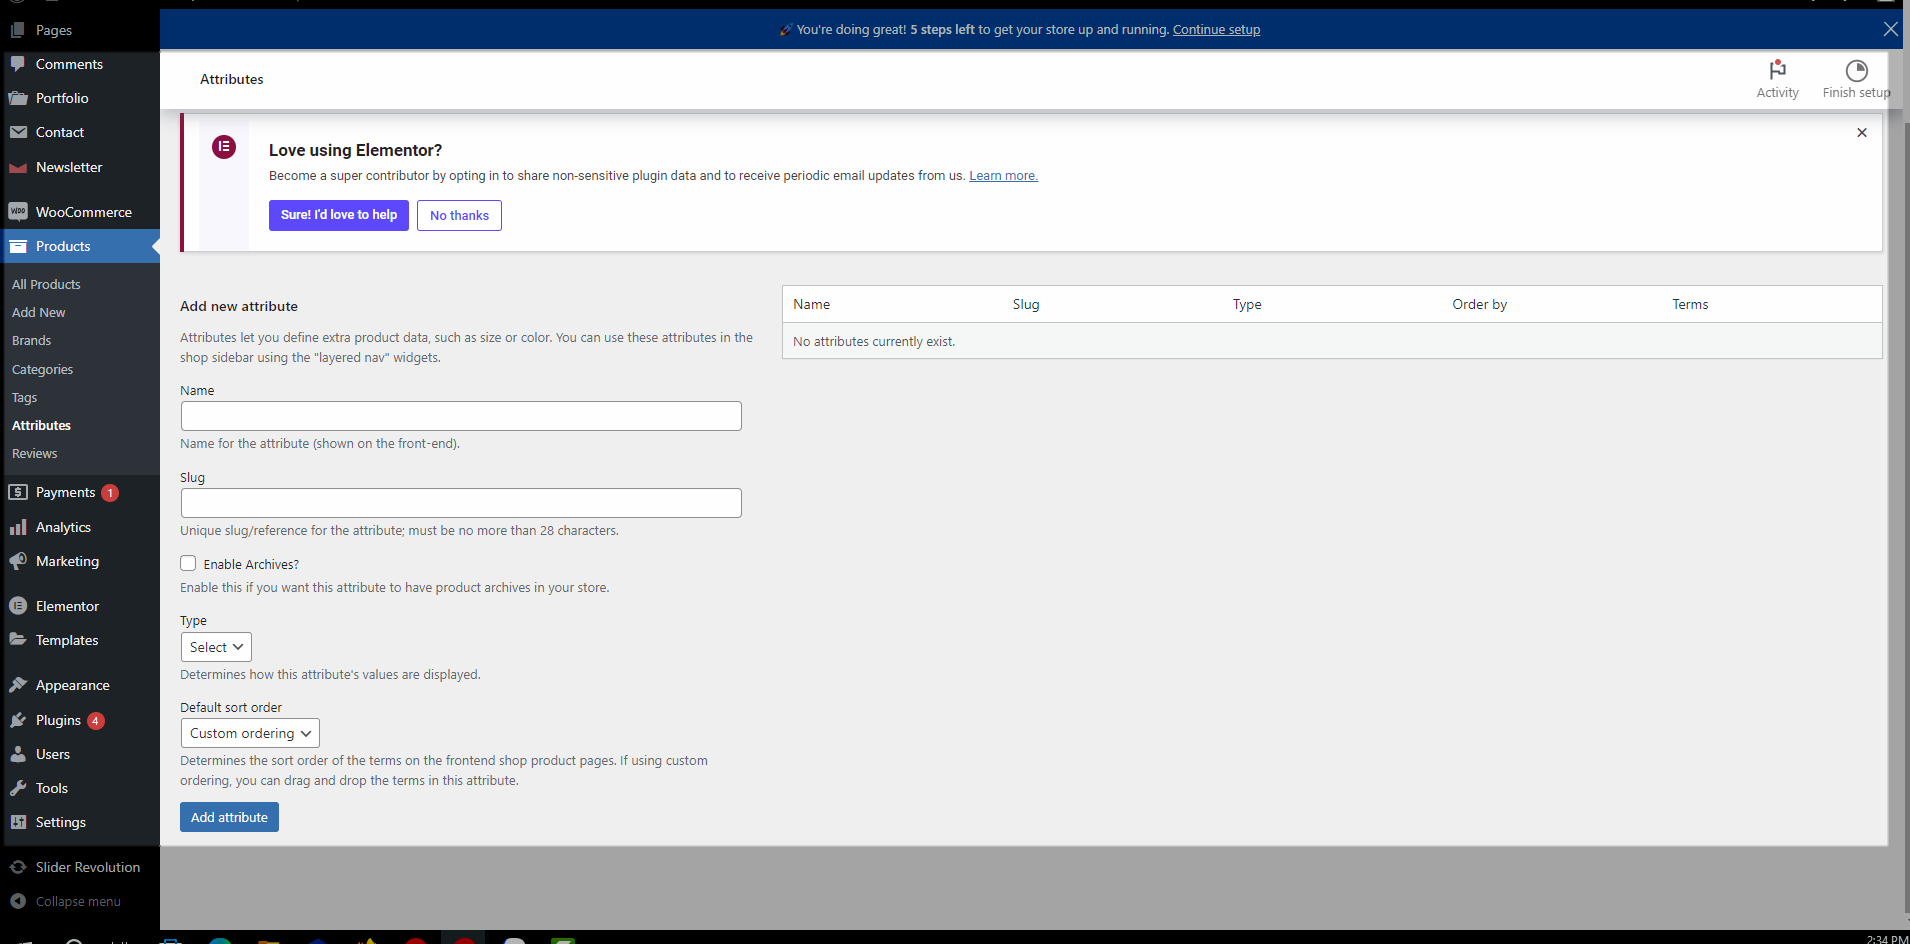Click the Plugins plug icon
This screenshot has width=1910, height=944.
point(18,720)
